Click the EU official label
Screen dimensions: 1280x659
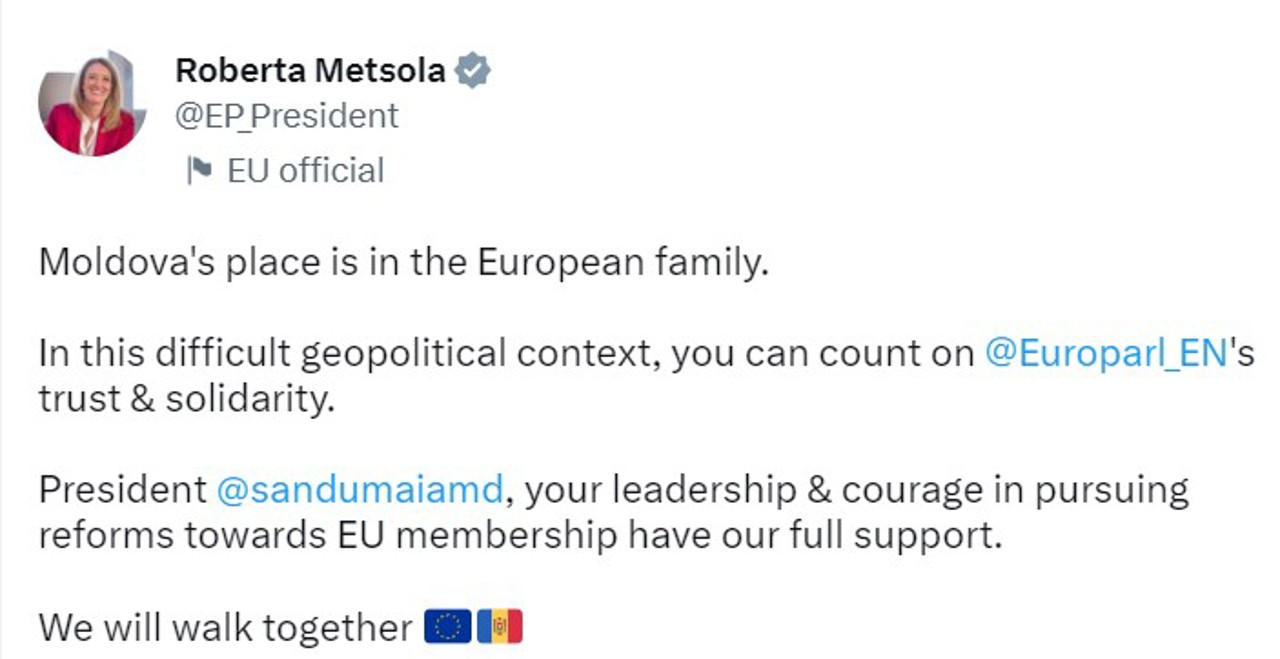tap(305, 171)
